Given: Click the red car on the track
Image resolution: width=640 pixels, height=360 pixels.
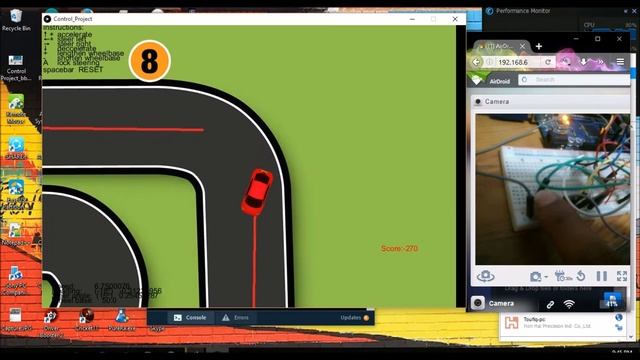Looking at the screenshot, I should [257, 192].
